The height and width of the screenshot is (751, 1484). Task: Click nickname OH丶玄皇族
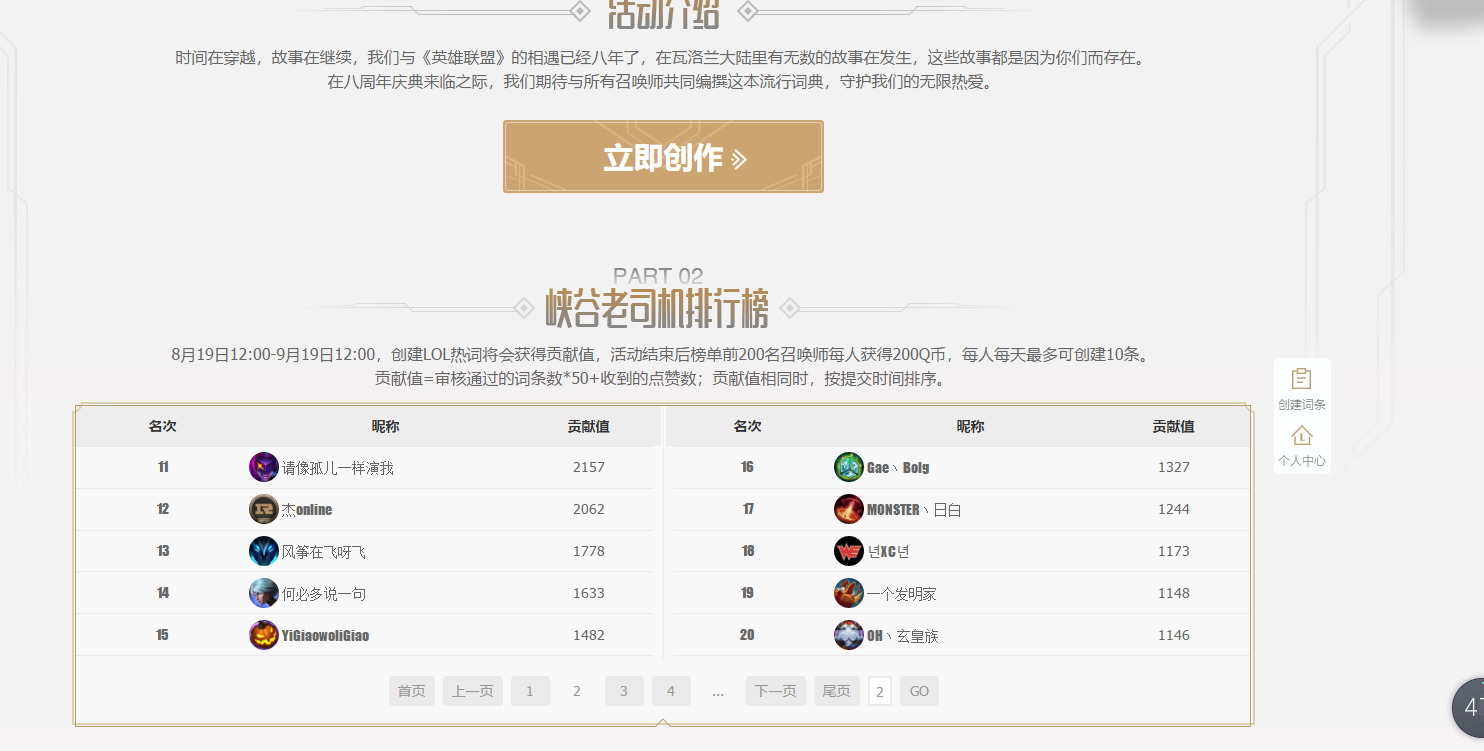click(x=903, y=636)
